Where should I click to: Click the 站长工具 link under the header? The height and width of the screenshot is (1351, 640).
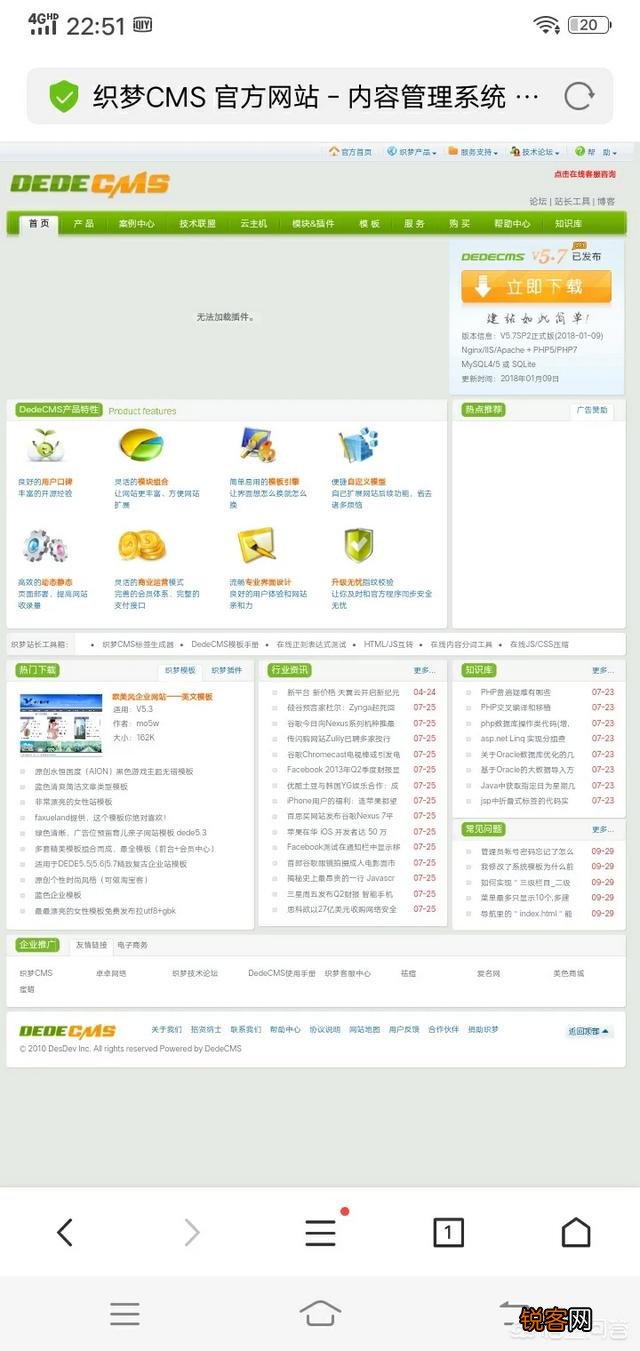click(573, 201)
